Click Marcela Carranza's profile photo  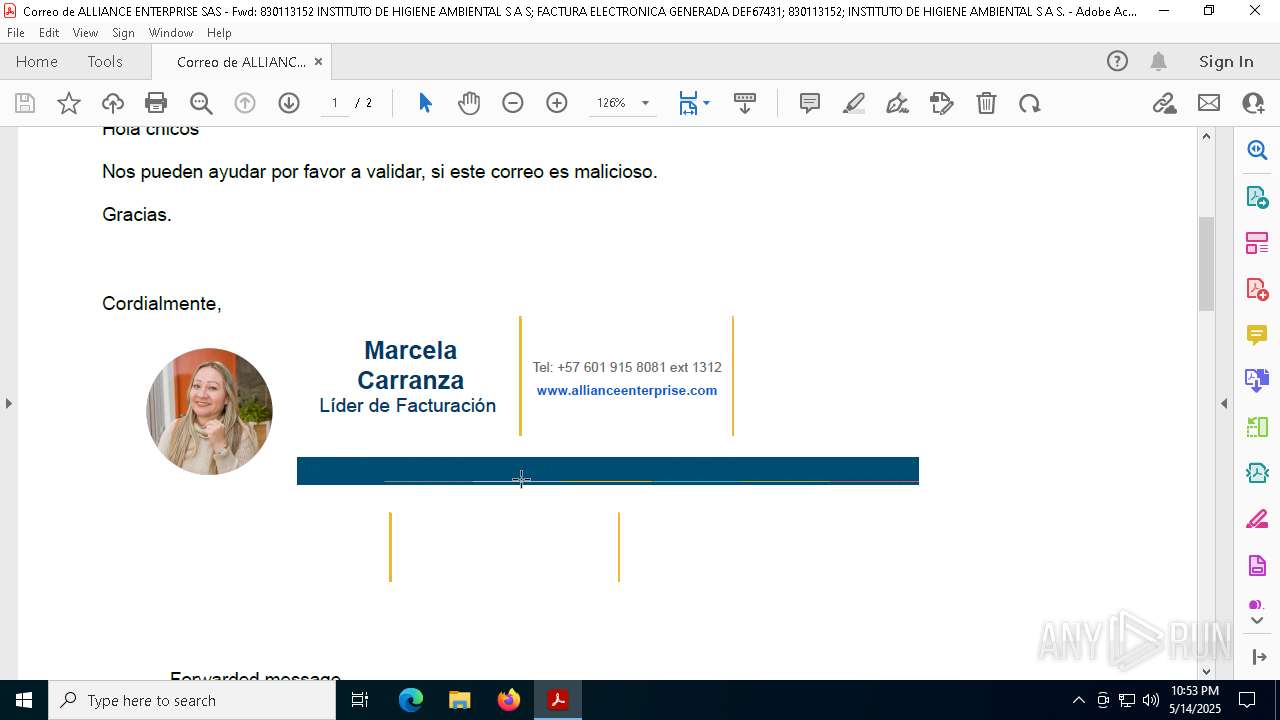point(209,411)
